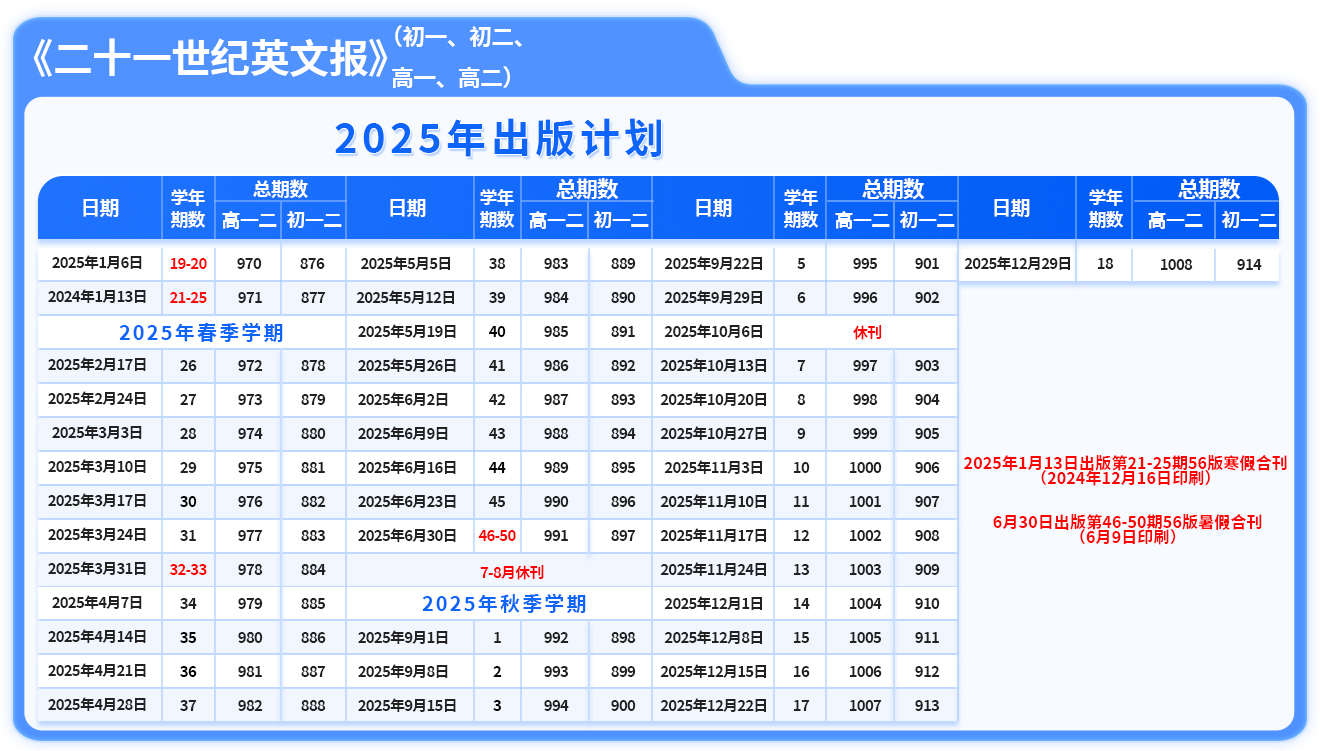
Task: Select the cell "992"
Action: click(x=555, y=638)
